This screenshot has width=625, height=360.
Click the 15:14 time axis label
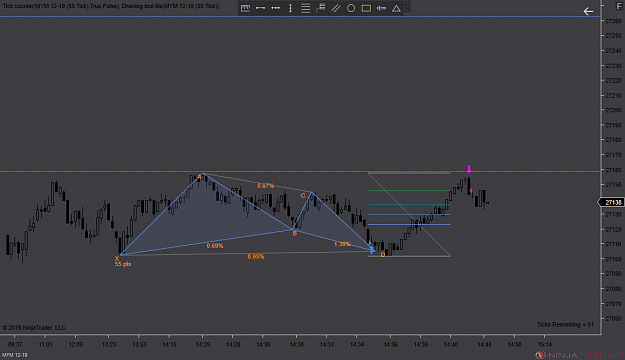[x=544, y=344]
